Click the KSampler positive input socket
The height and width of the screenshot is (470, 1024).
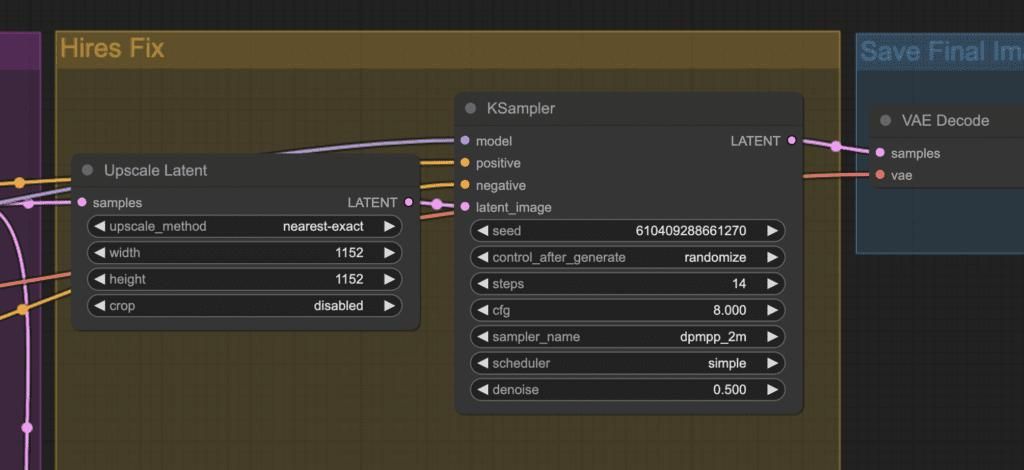[465, 163]
